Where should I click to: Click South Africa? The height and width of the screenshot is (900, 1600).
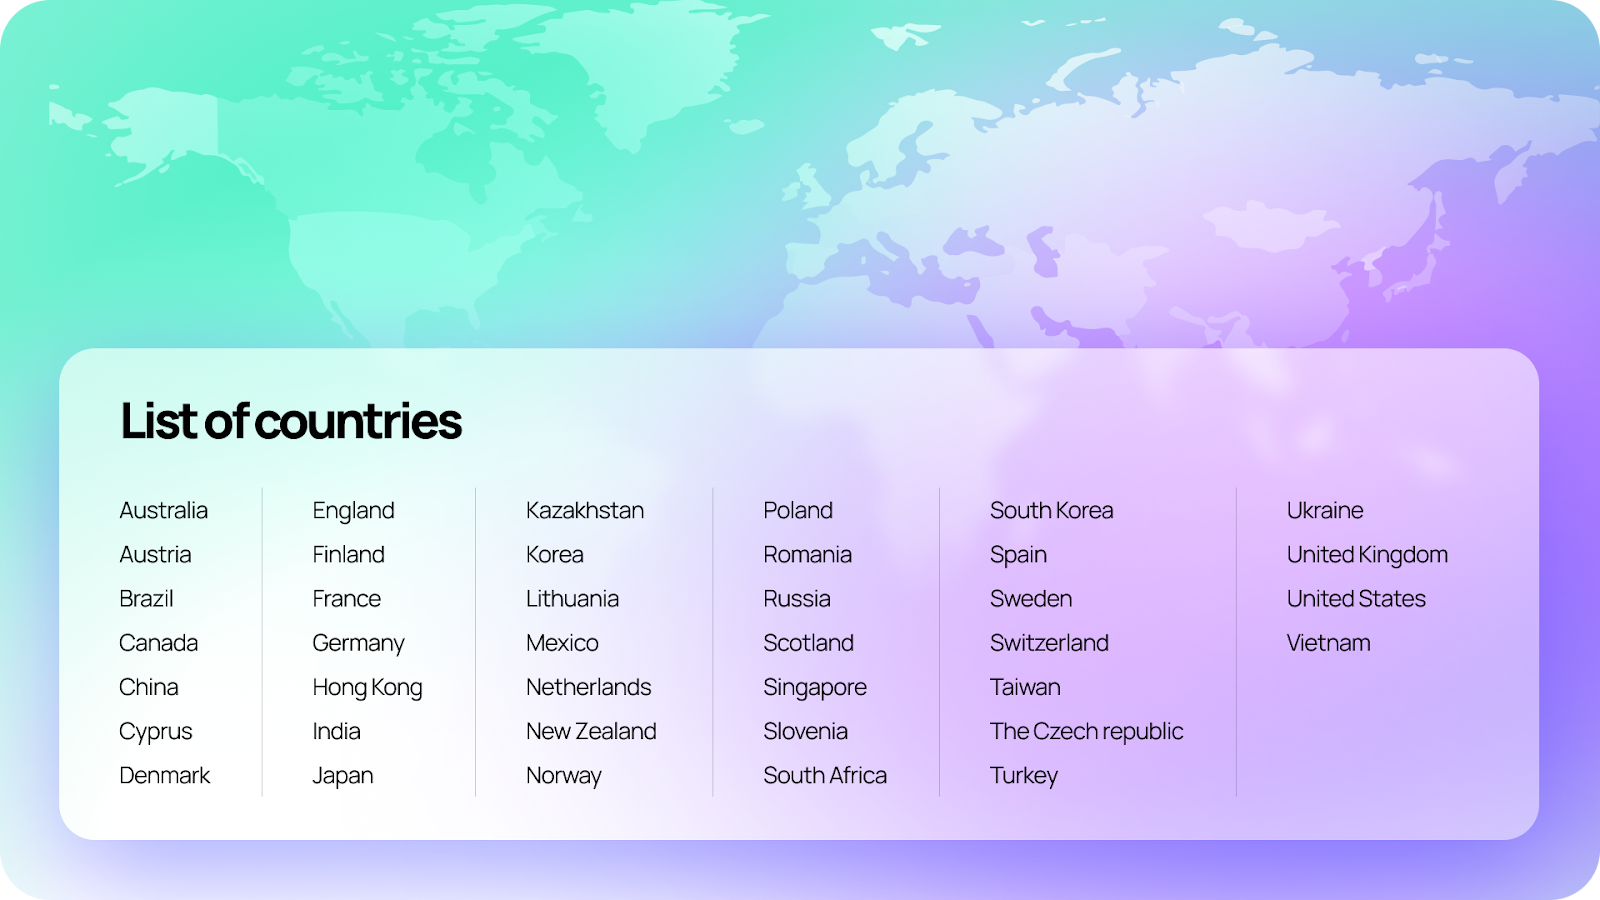coord(825,775)
